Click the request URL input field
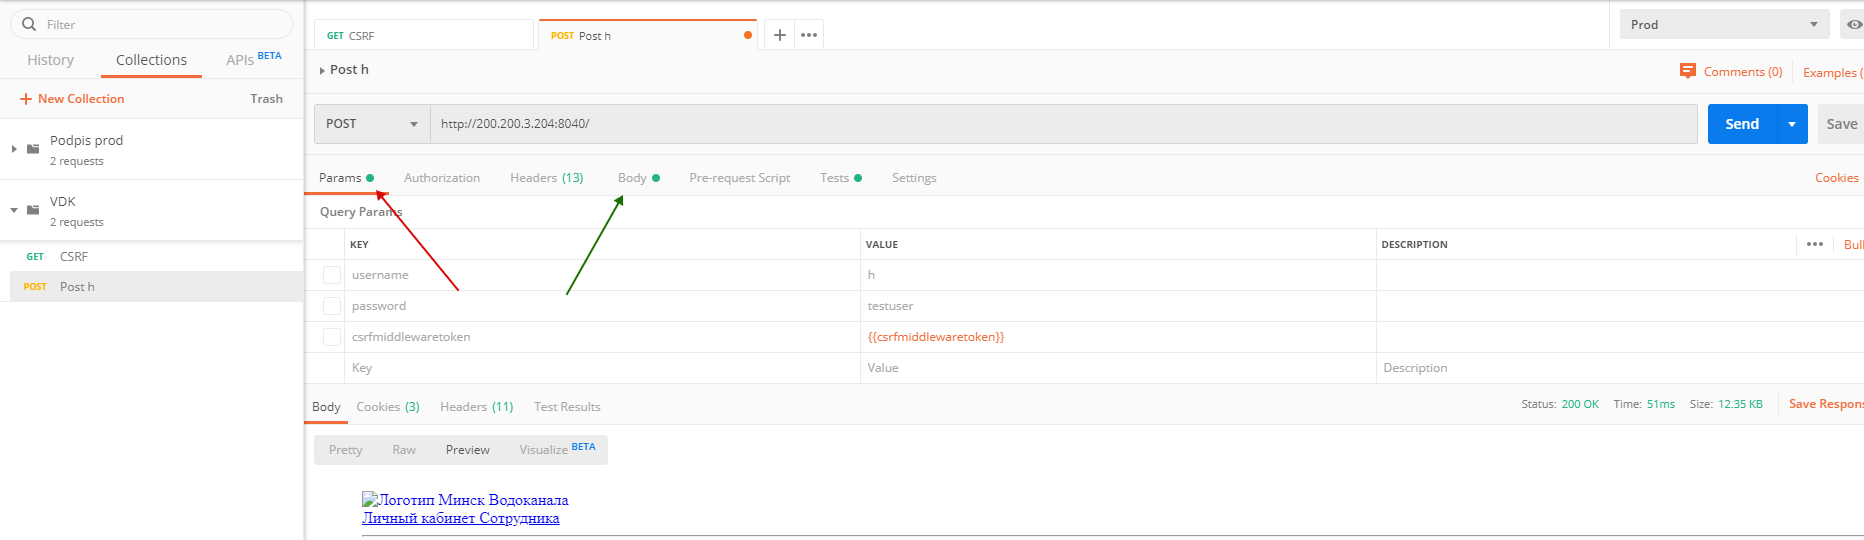1864x540 pixels. point(1064,124)
